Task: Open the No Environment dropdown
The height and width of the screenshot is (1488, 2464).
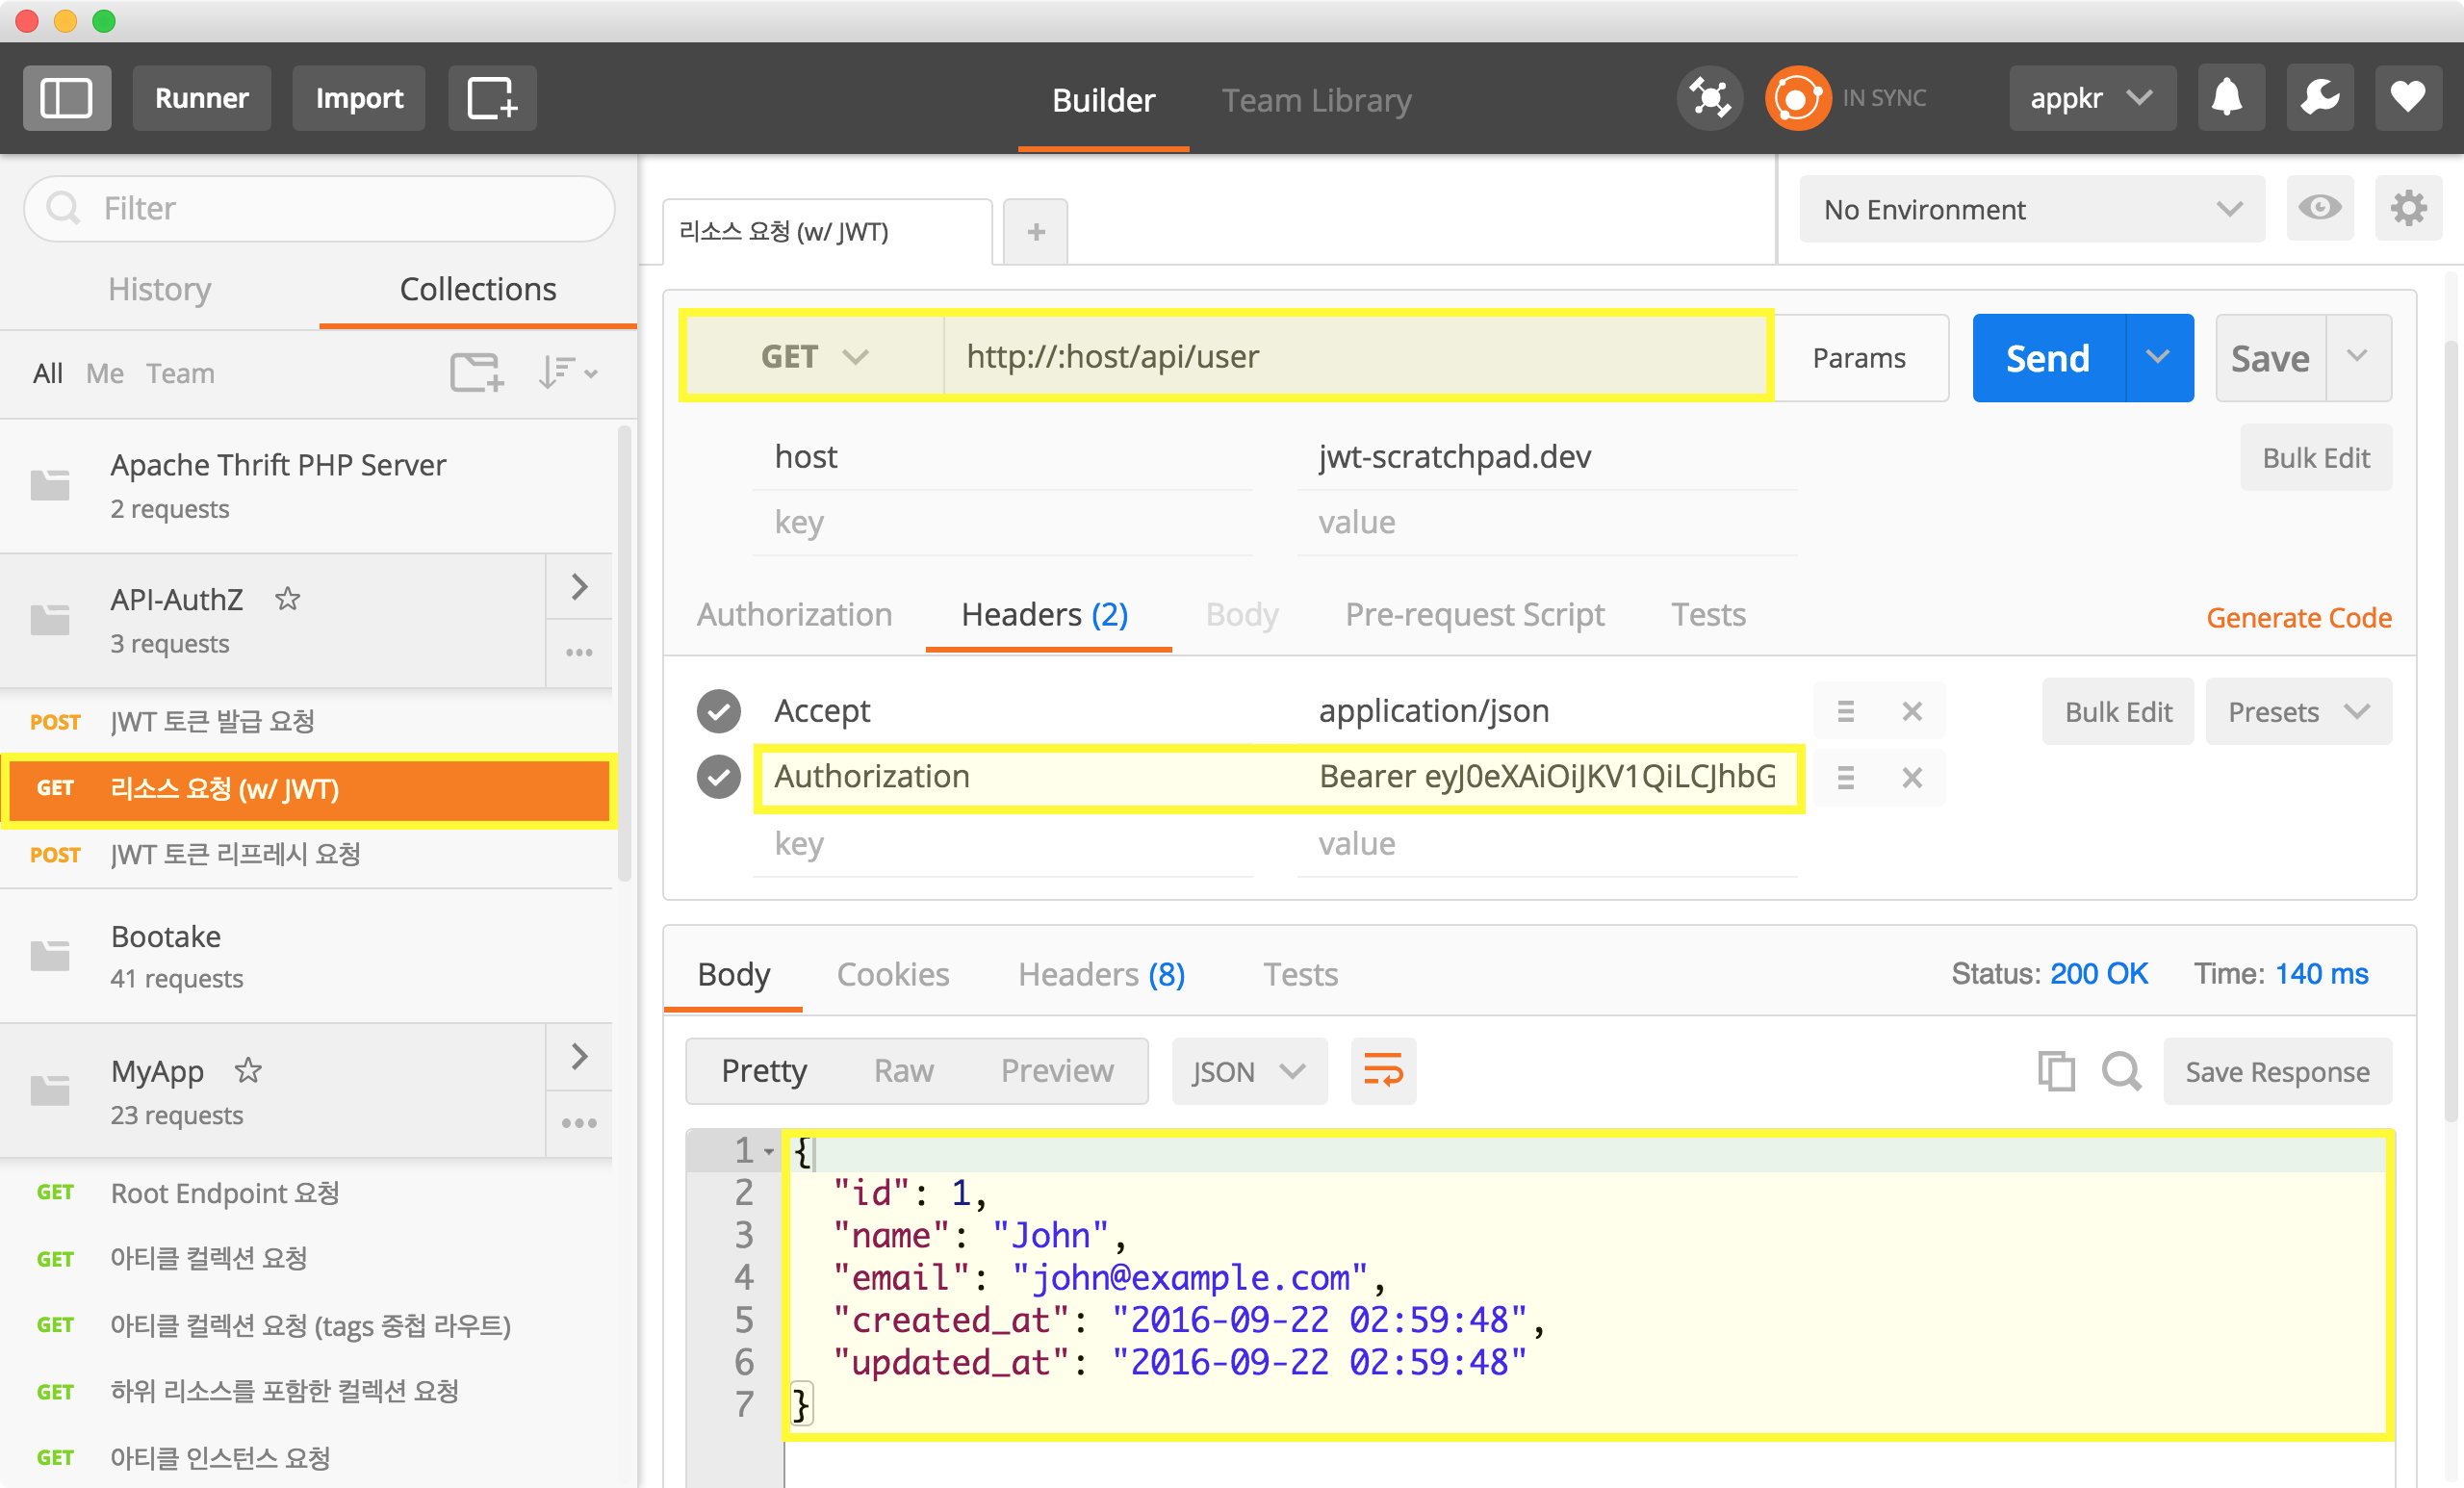Action: coord(2031,209)
